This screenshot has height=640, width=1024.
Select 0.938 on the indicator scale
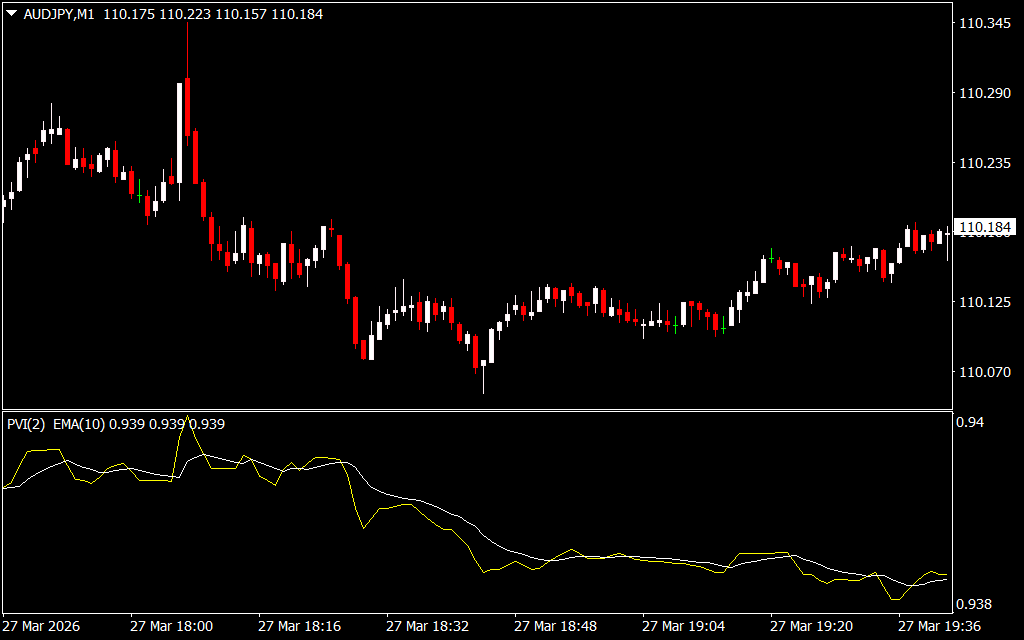point(975,604)
